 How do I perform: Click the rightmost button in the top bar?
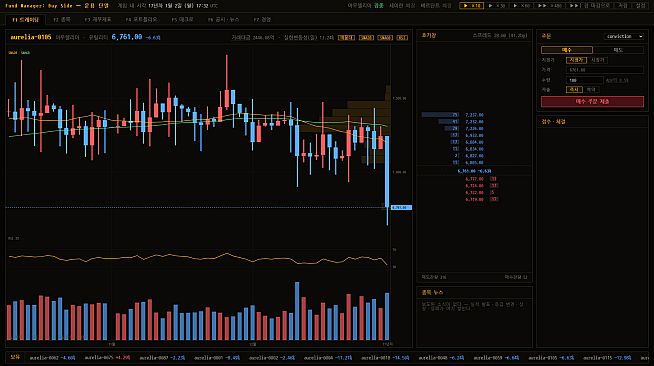click(x=640, y=6)
